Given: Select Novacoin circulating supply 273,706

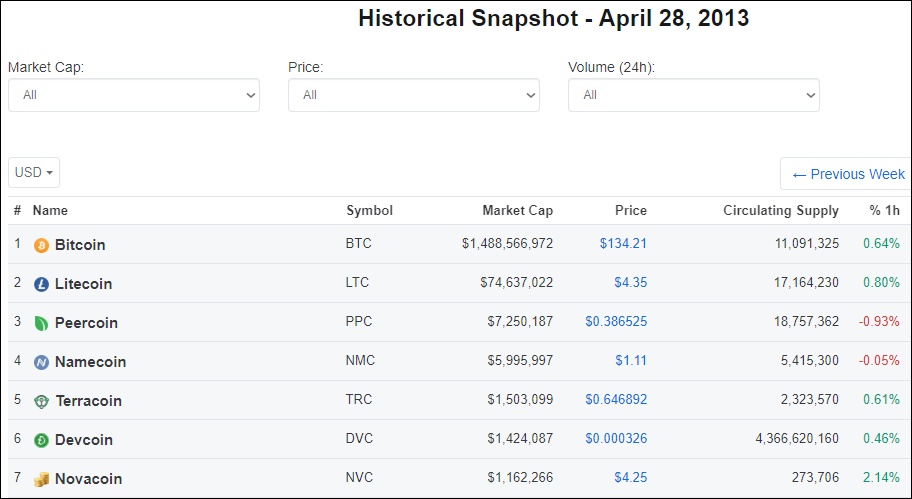Looking at the screenshot, I should (815, 477).
